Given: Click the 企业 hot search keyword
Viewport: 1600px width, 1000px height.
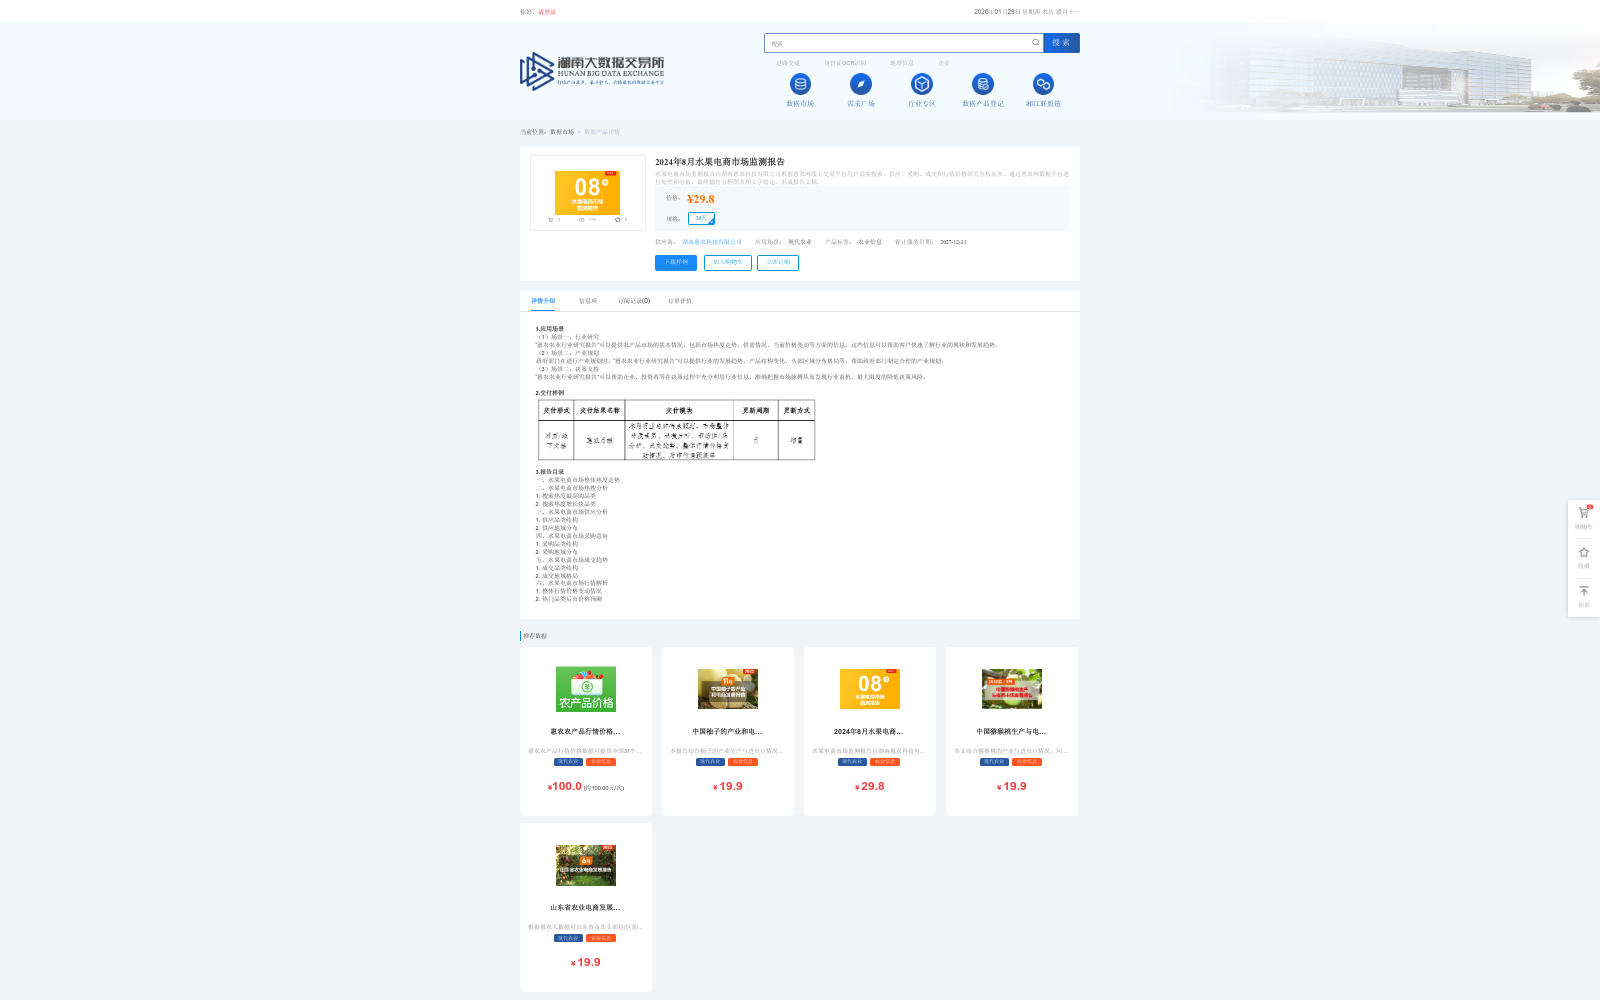Looking at the screenshot, I should point(944,63).
